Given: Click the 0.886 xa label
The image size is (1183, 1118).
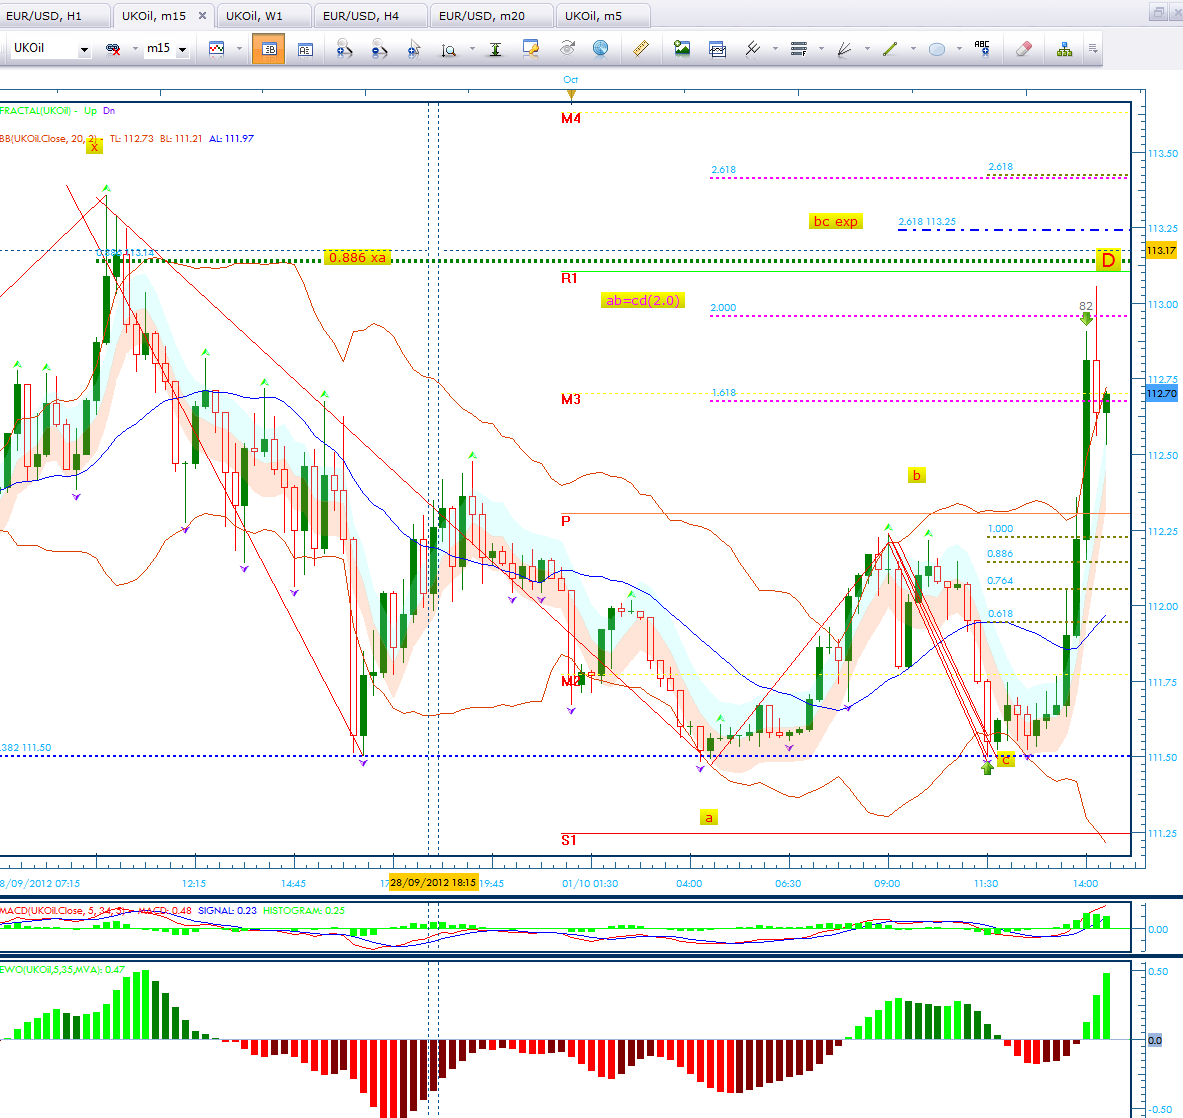Looking at the screenshot, I should (357, 258).
